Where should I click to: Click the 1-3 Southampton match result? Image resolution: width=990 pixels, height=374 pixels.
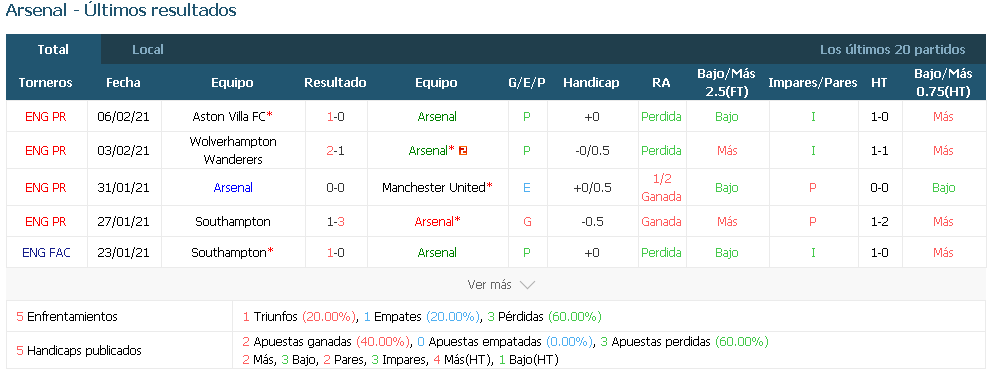(335, 222)
